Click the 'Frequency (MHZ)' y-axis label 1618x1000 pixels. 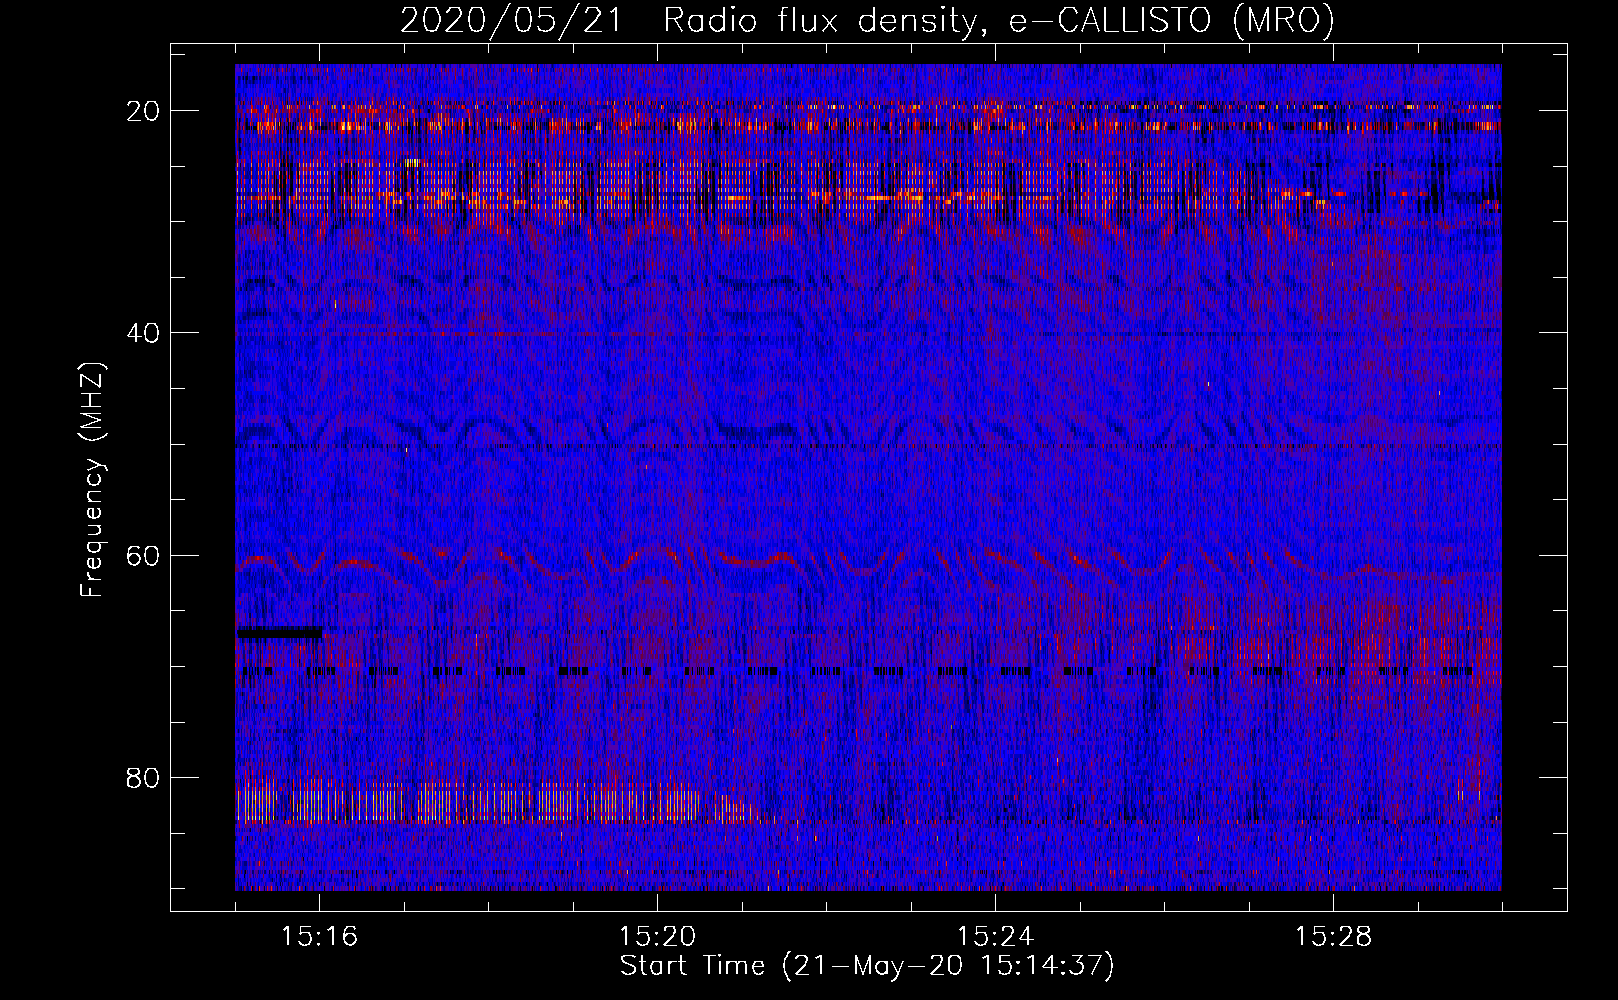click(92, 480)
